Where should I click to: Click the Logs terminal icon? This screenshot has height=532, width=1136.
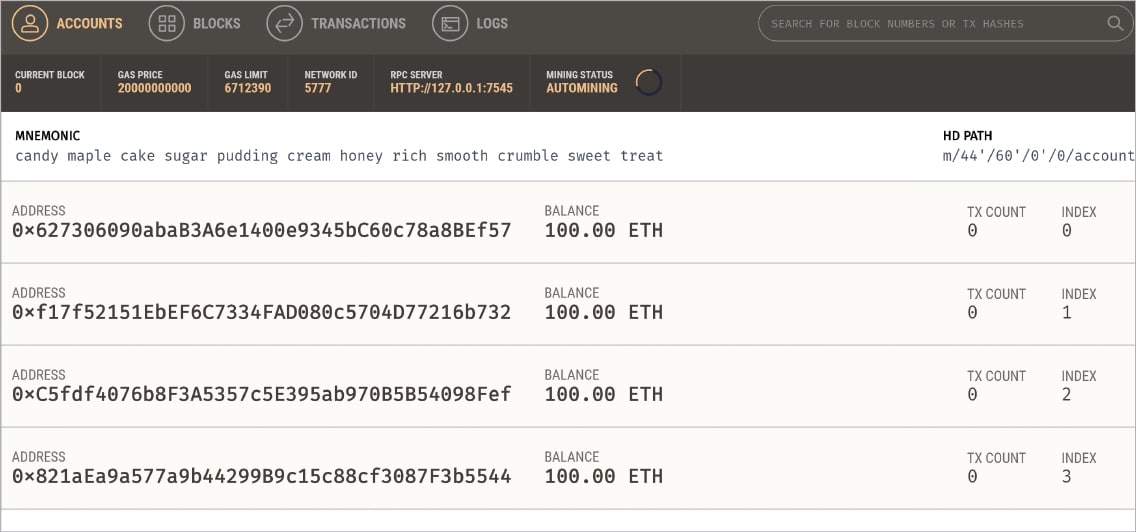(x=450, y=23)
